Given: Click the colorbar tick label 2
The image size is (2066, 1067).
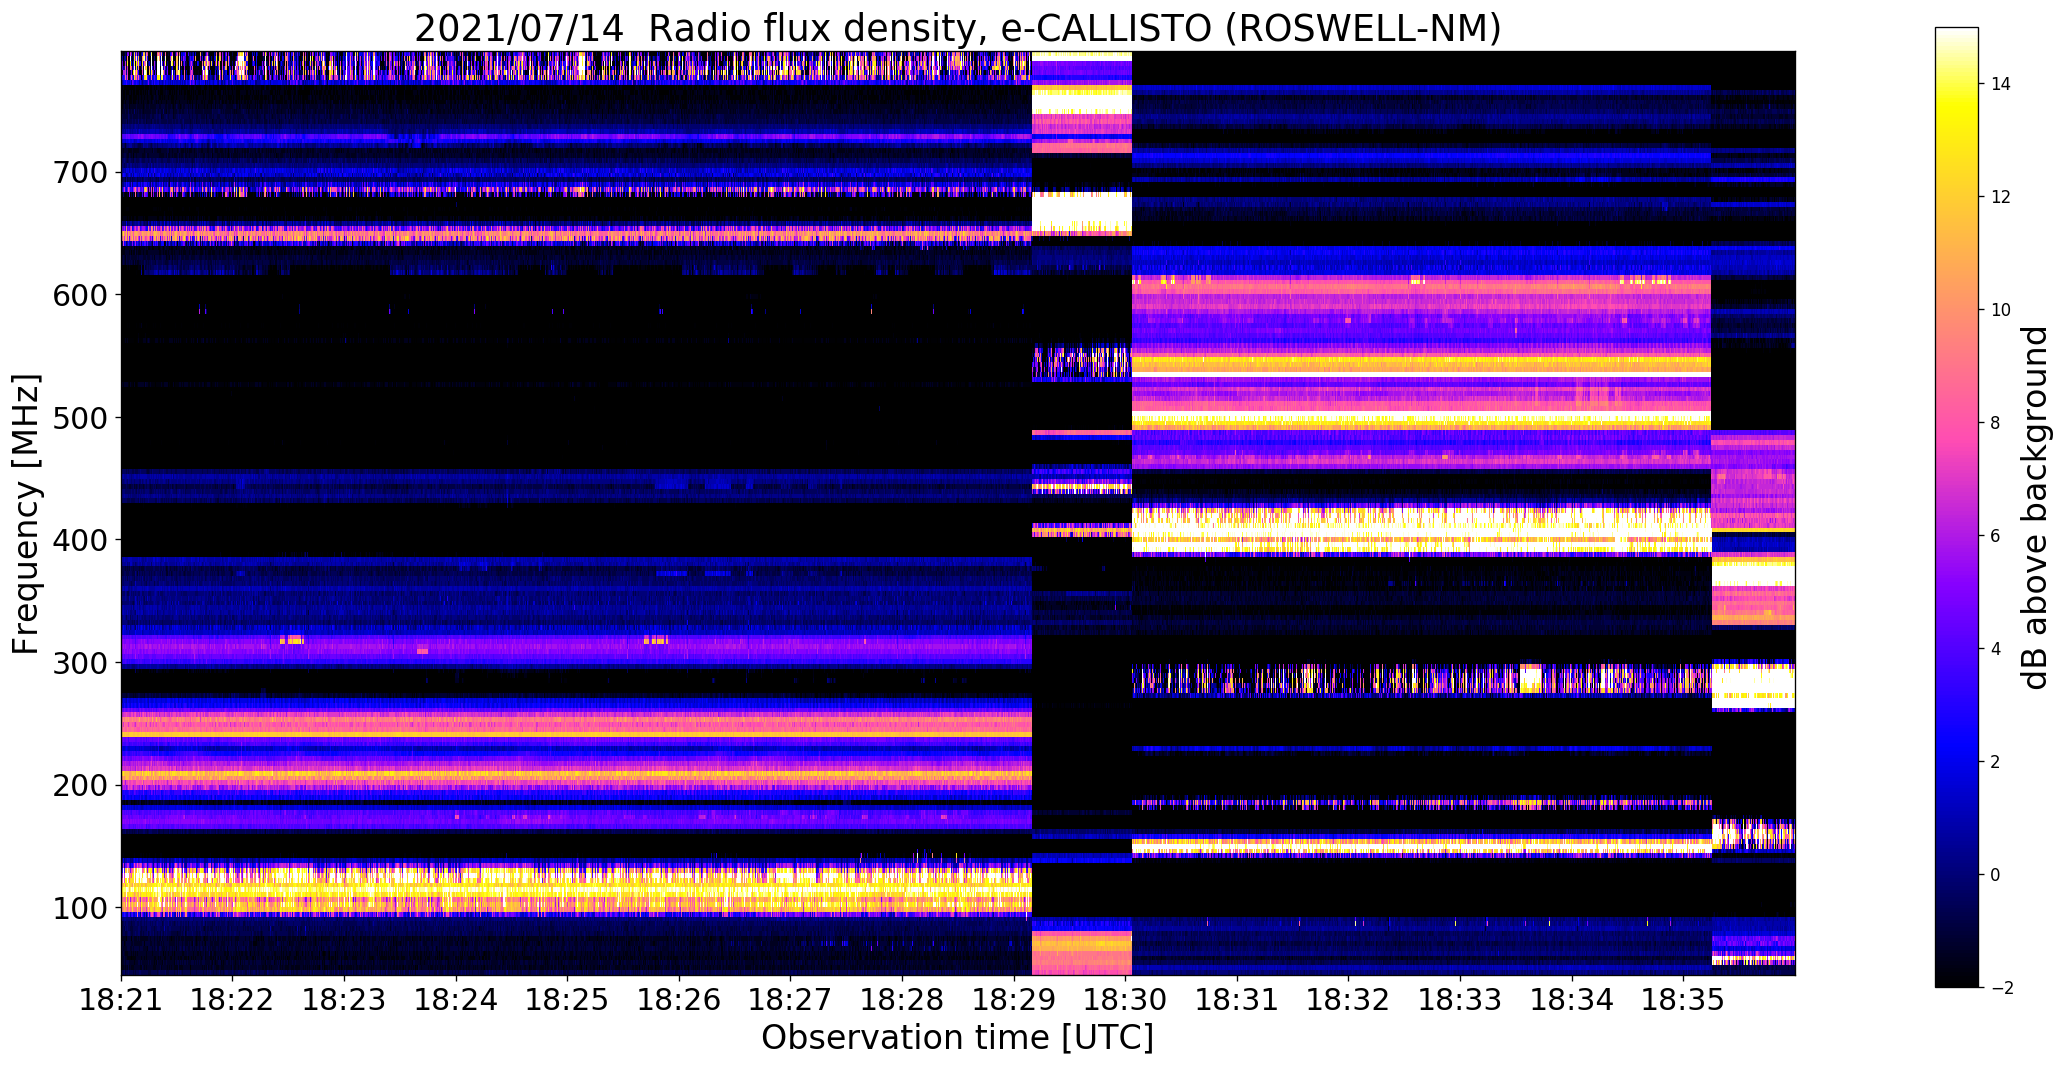Looking at the screenshot, I should tap(1996, 762).
